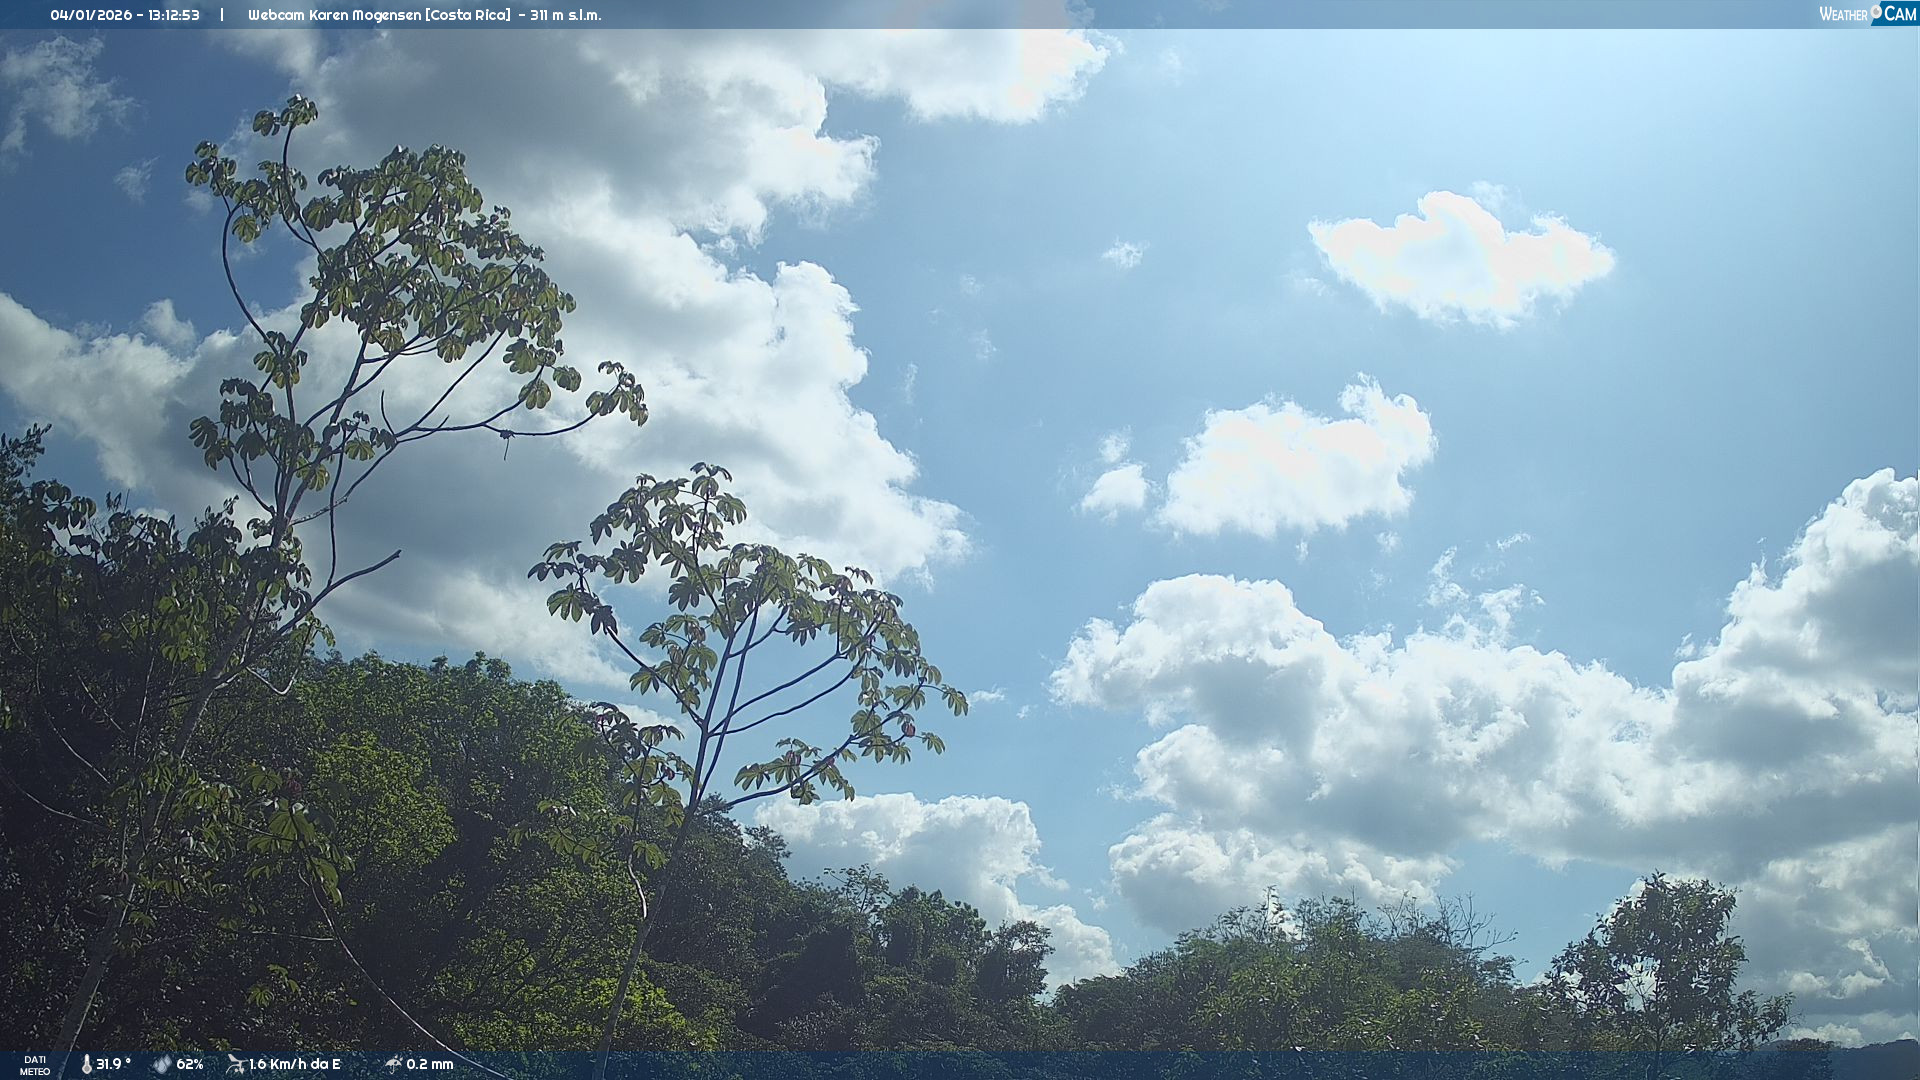This screenshot has width=1920, height=1080.
Task: Select the 31.9° temperature reading
Action: tap(113, 1065)
